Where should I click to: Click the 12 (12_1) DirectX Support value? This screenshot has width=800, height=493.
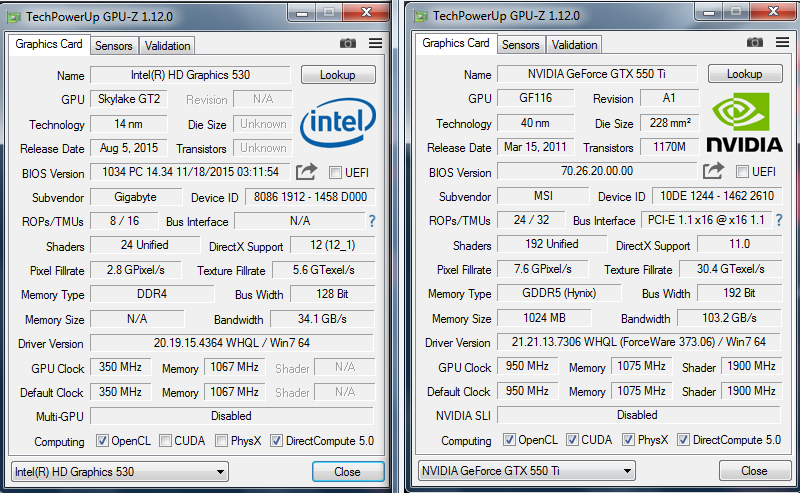pyautogui.click(x=333, y=245)
